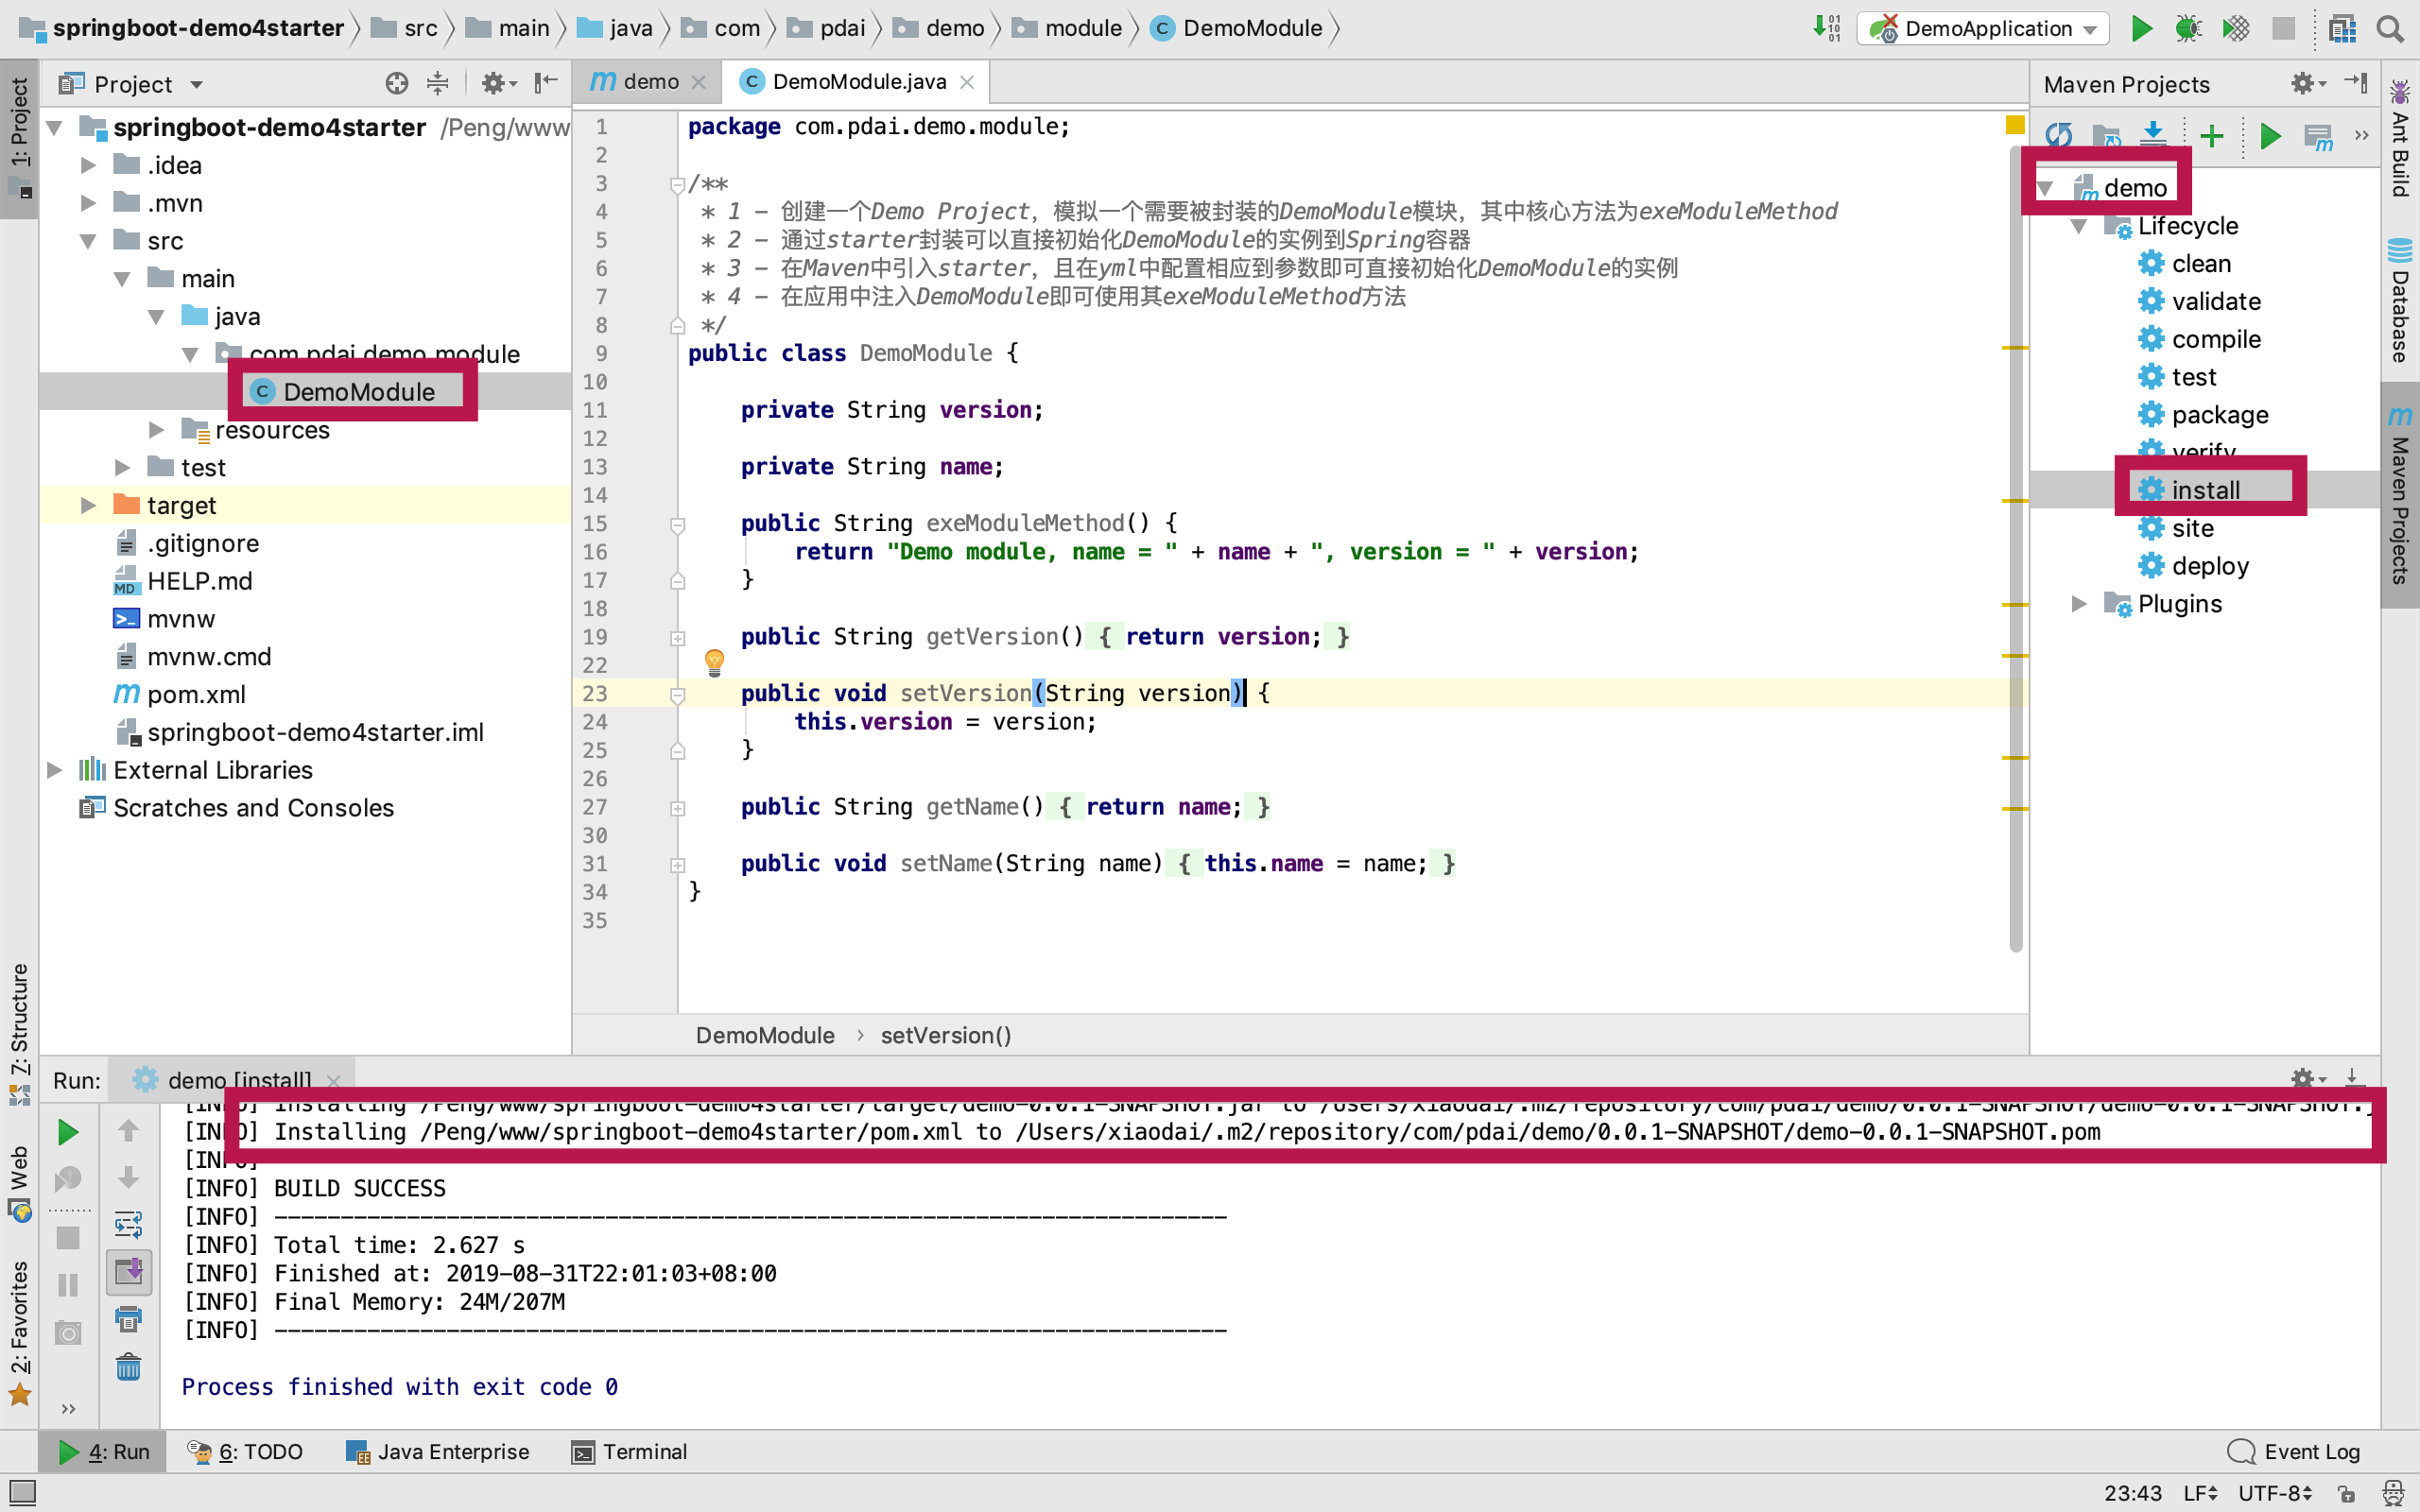Click Scroll from Source target icon
Viewport: 2420px width, 1512px height.
[396, 84]
